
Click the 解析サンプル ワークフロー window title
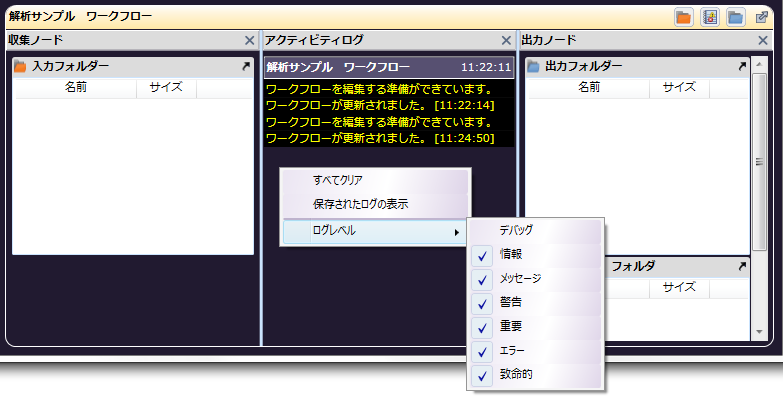pyautogui.click(x=80, y=16)
